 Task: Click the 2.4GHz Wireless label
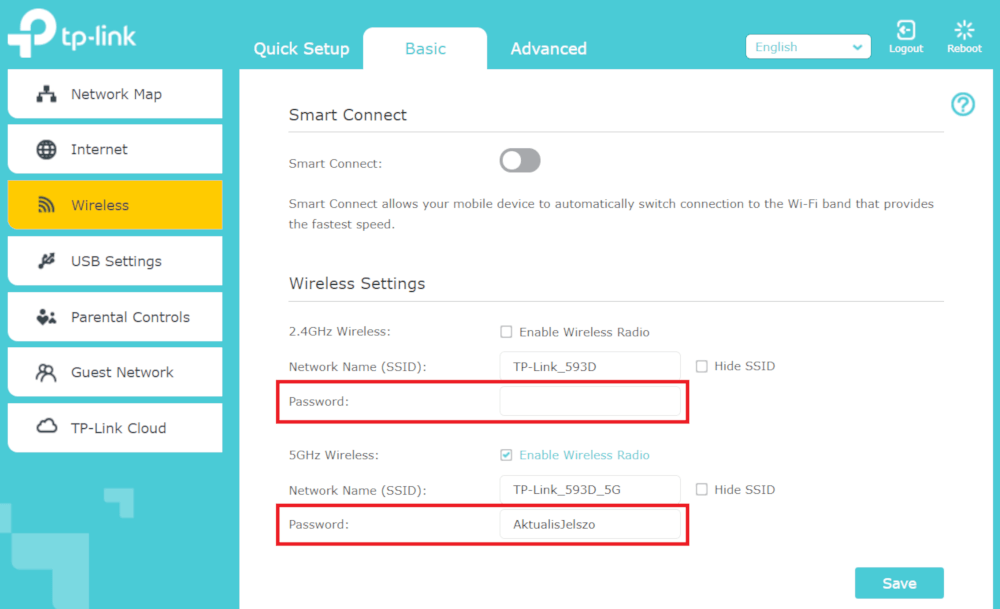339,332
